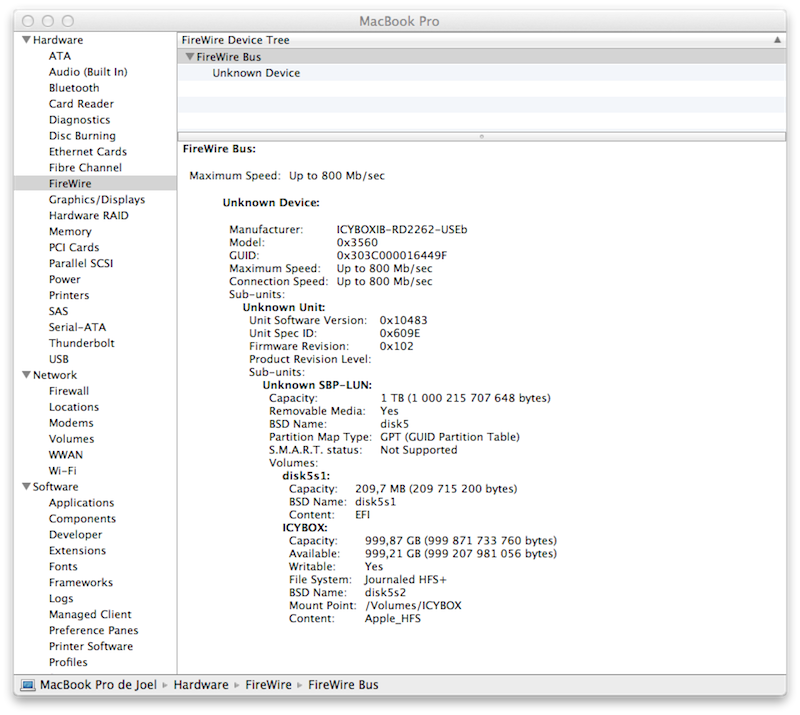The width and height of the screenshot is (800, 715).
Task: Open Printer Software entry
Action: [x=91, y=646]
